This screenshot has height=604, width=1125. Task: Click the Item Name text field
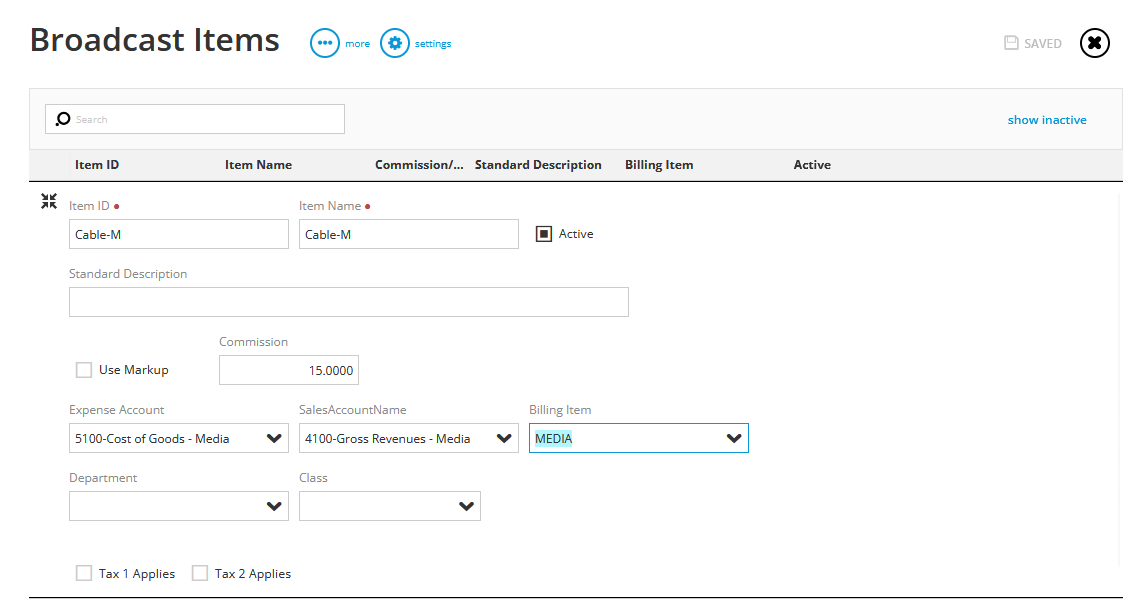[x=409, y=234]
